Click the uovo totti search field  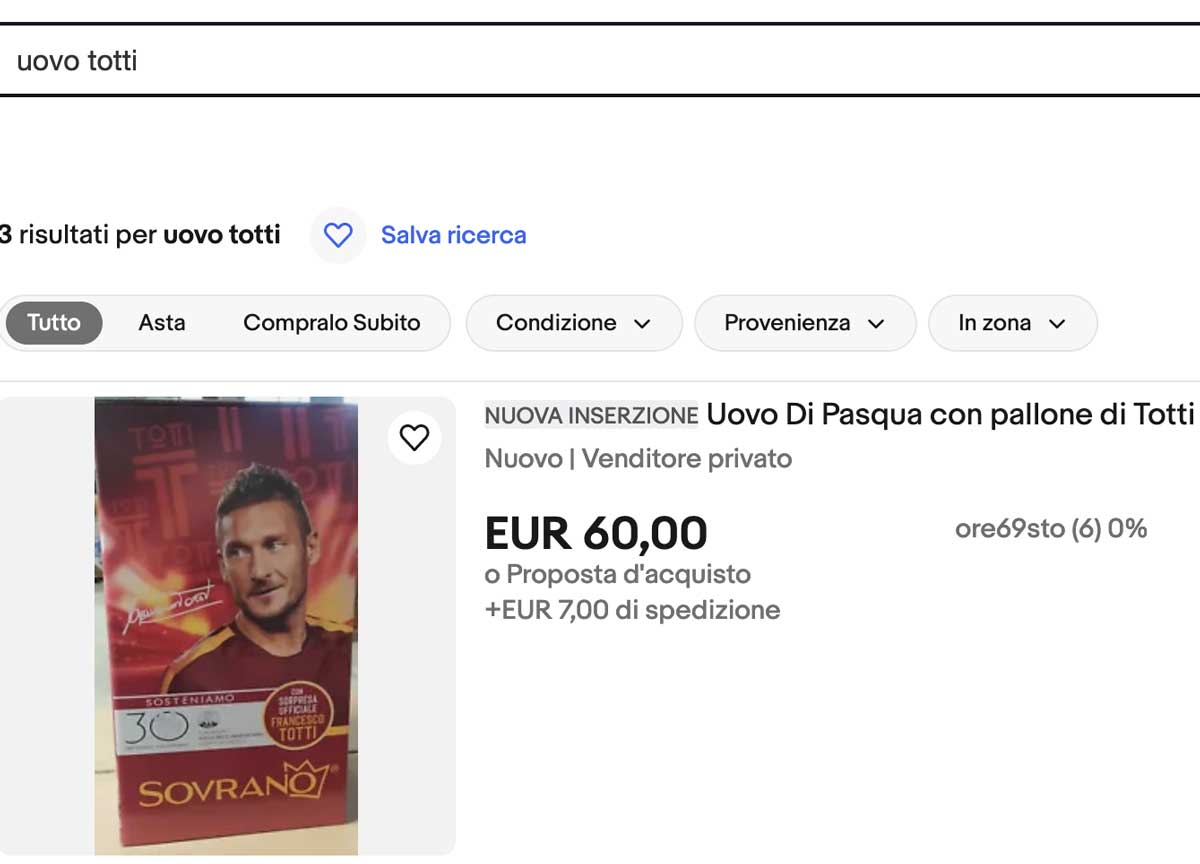coord(600,60)
